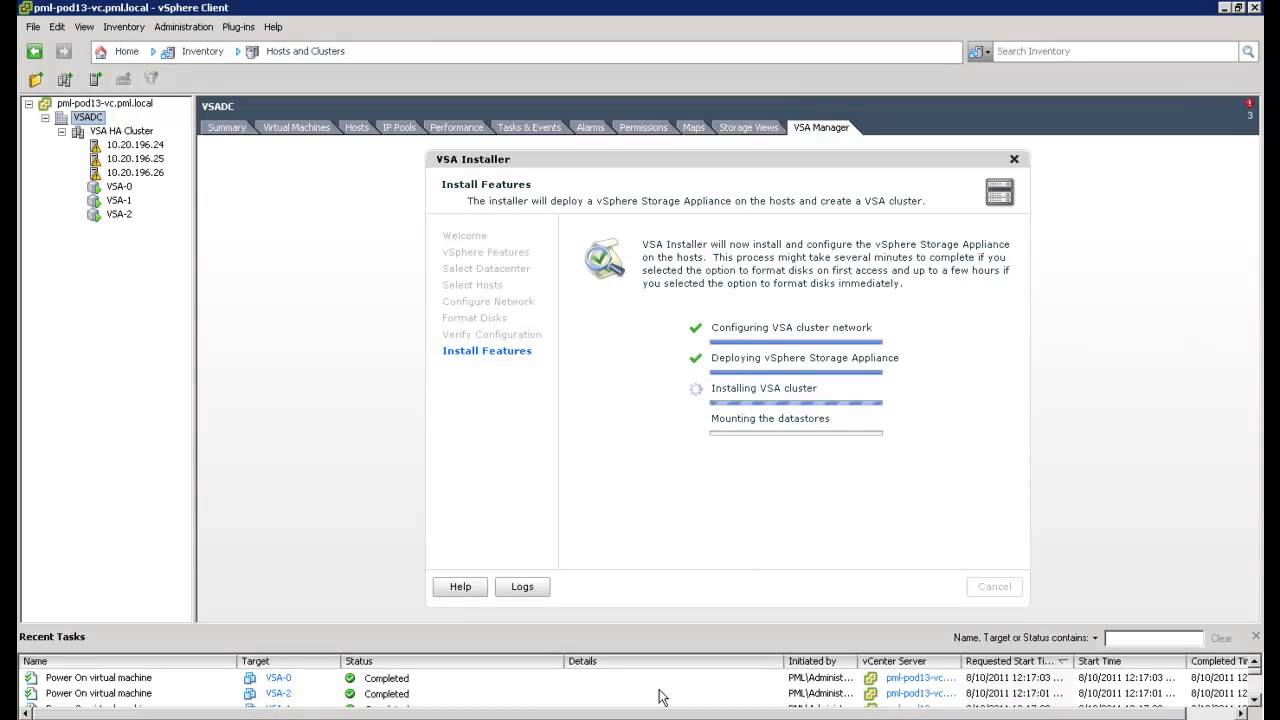Click the Home house icon in the breadcrumb

[100, 52]
